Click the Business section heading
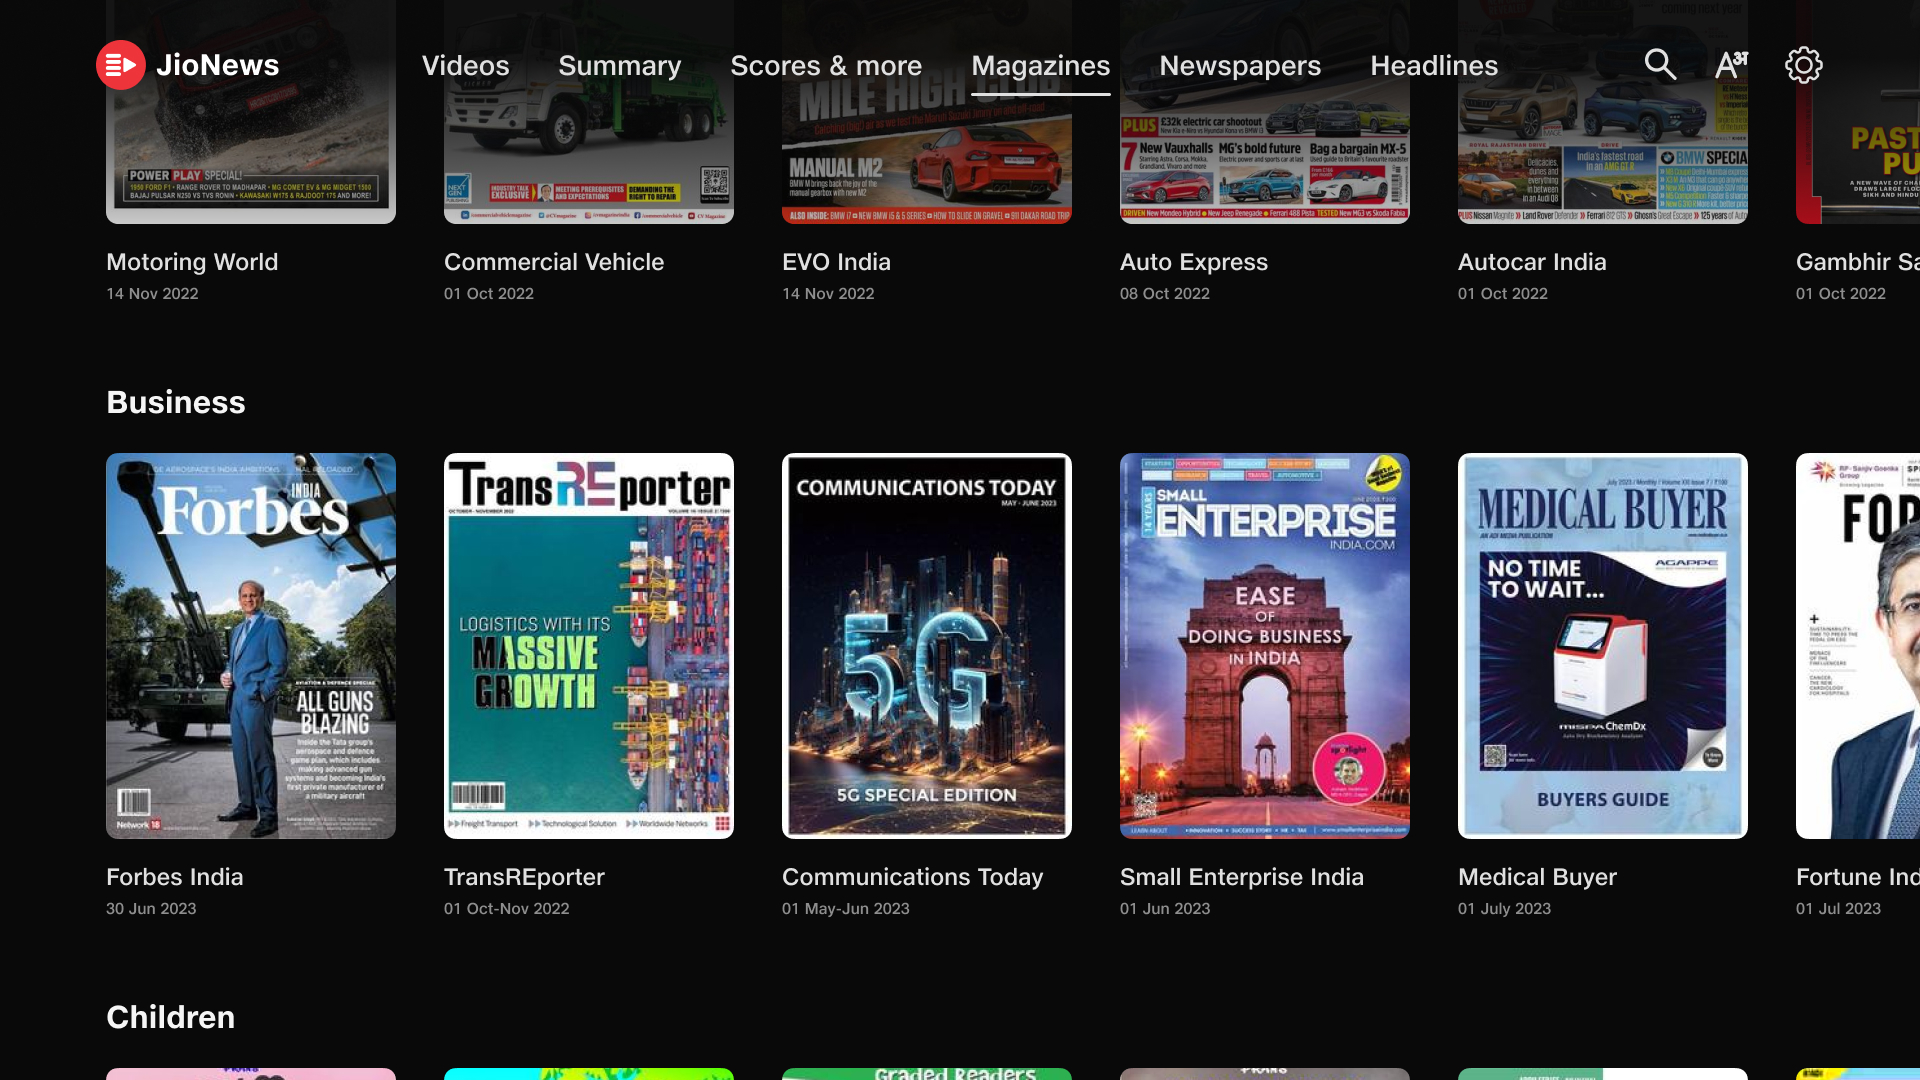The image size is (1920, 1080). point(176,402)
